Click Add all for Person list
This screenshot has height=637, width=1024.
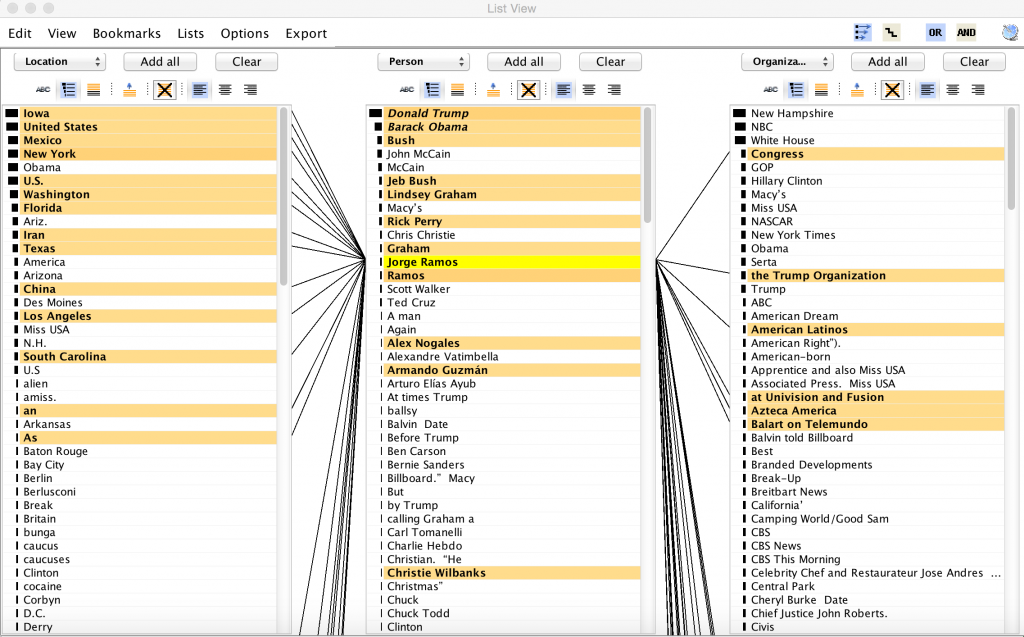(x=524, y=61)
